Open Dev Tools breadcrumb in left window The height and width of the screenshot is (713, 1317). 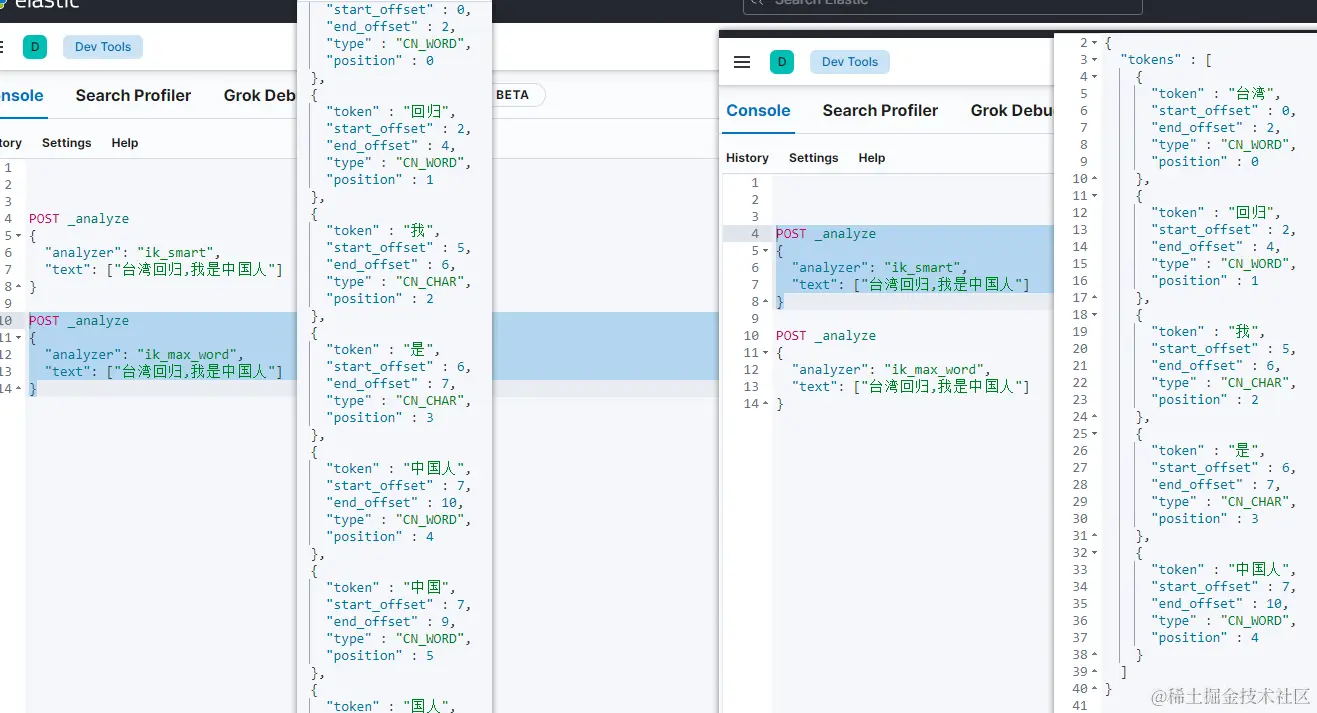point(103,47)
